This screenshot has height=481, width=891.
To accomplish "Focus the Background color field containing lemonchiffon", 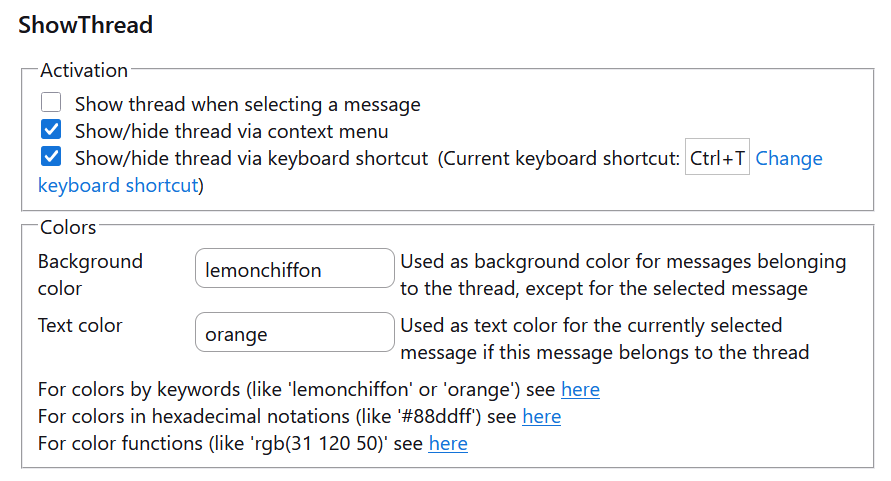I will click(x=295, y=269).
